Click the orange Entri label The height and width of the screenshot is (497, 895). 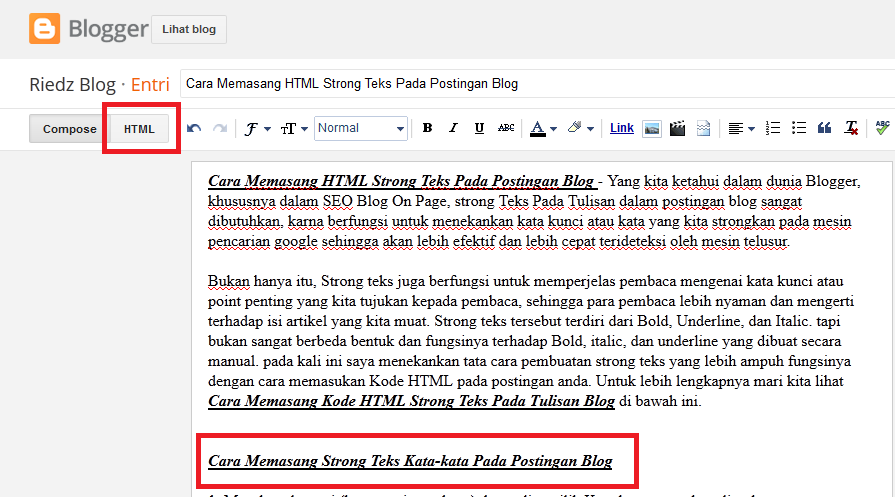[x=150, y=84]
